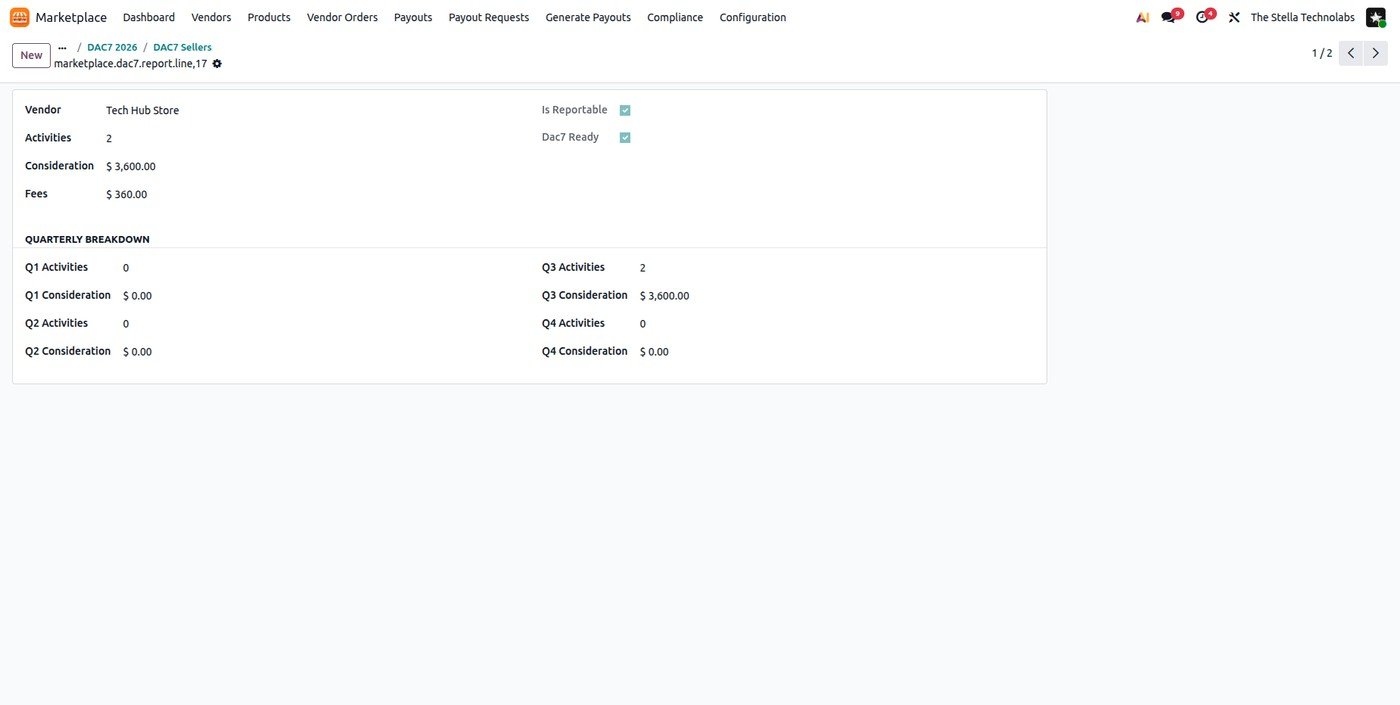Click the Q4 Consideration value $ 0.00

click(x=655, y=352)
